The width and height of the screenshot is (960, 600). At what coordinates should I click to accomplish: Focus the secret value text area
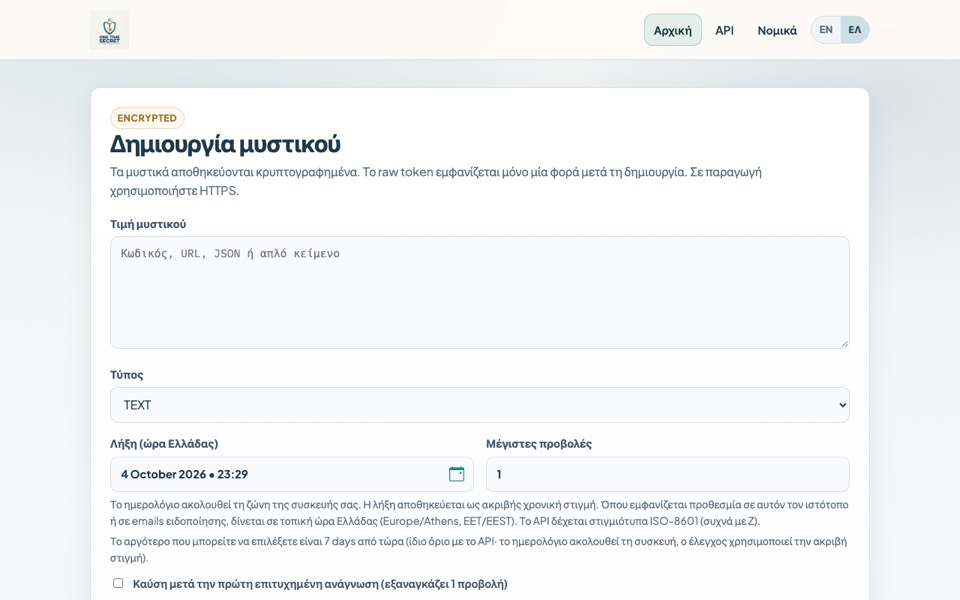[x=479, y=293]
